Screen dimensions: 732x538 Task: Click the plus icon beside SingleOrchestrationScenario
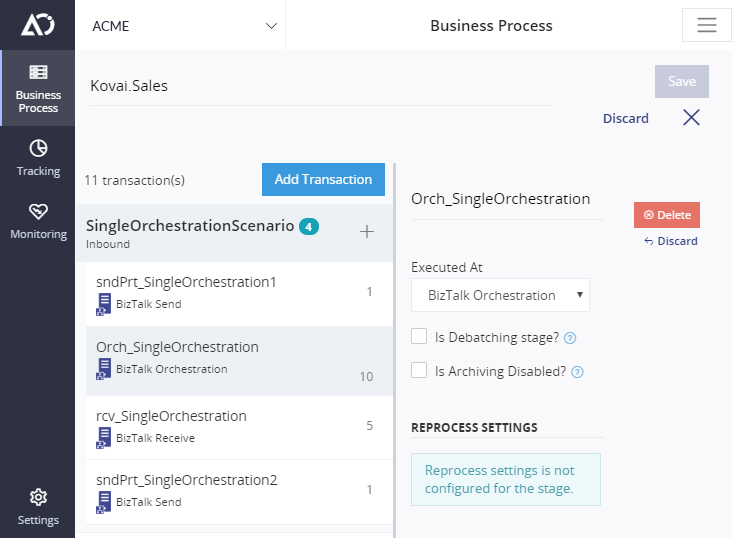pos(366,231)
